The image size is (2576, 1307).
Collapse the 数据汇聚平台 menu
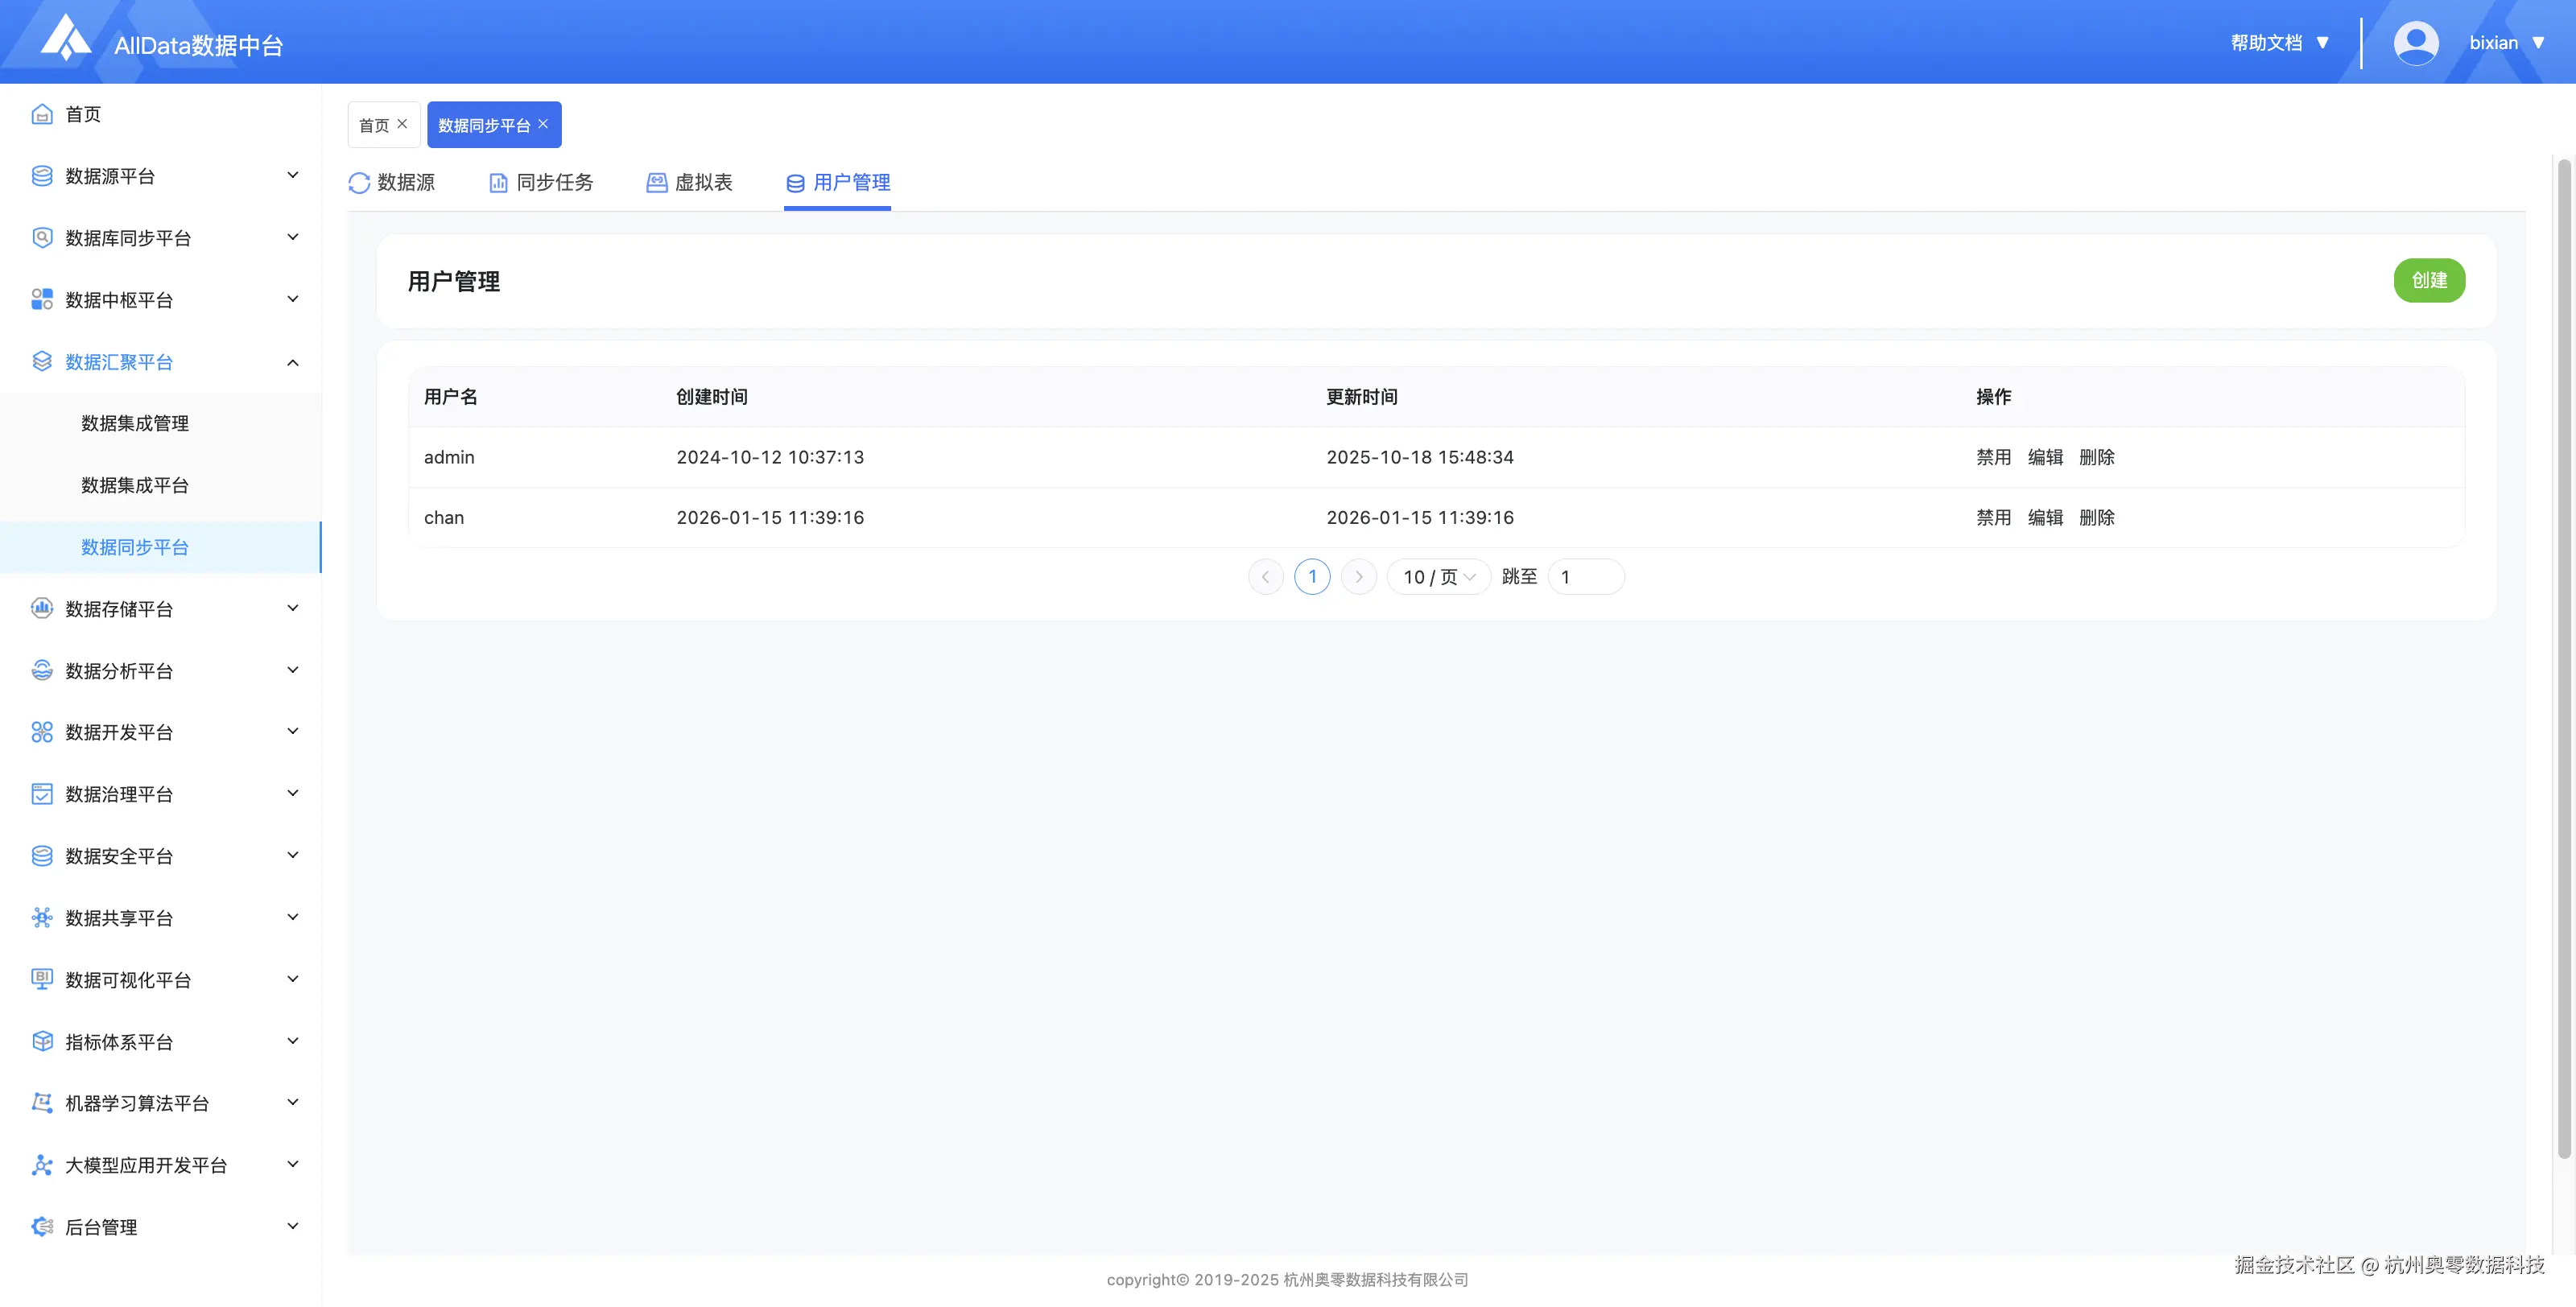pyautogui.click(x=292, y=362)
